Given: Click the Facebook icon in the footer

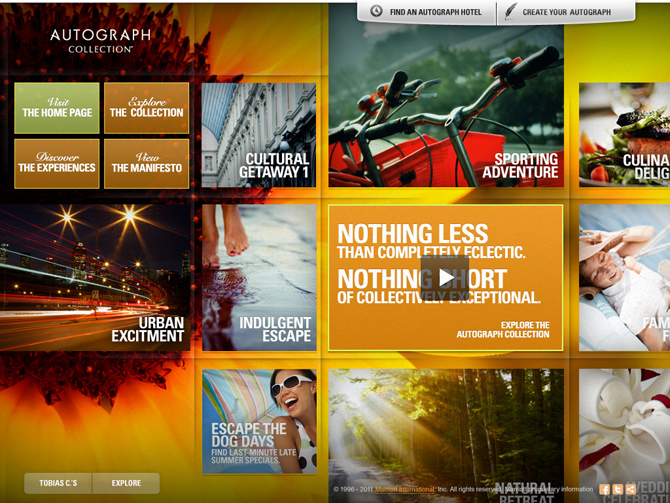Looking at the screenshot, I should [x=605, y=490].
